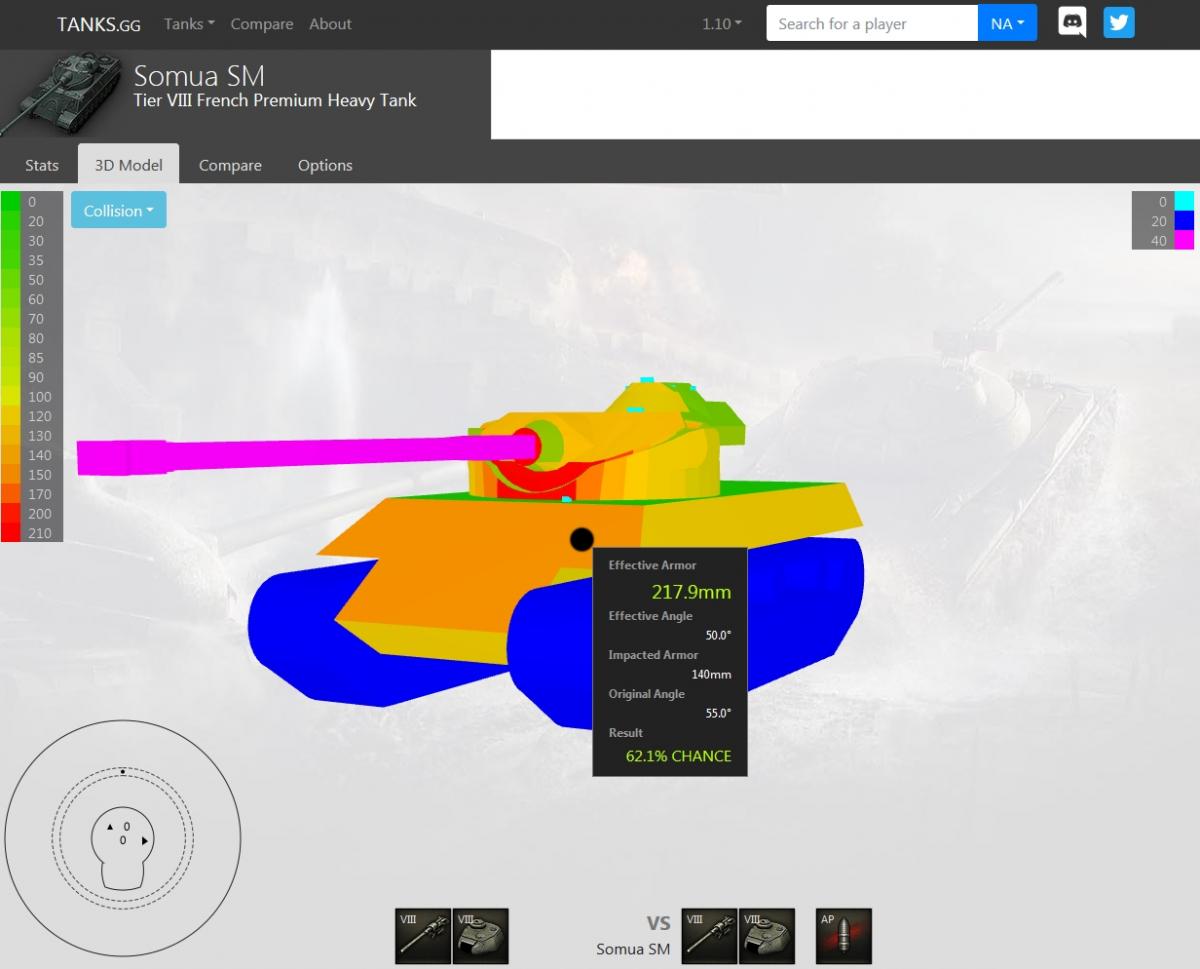Select the first turret module icon in bottom bar
The width and height of the screenshot is (1200, 969).
(x=481, y=936)
